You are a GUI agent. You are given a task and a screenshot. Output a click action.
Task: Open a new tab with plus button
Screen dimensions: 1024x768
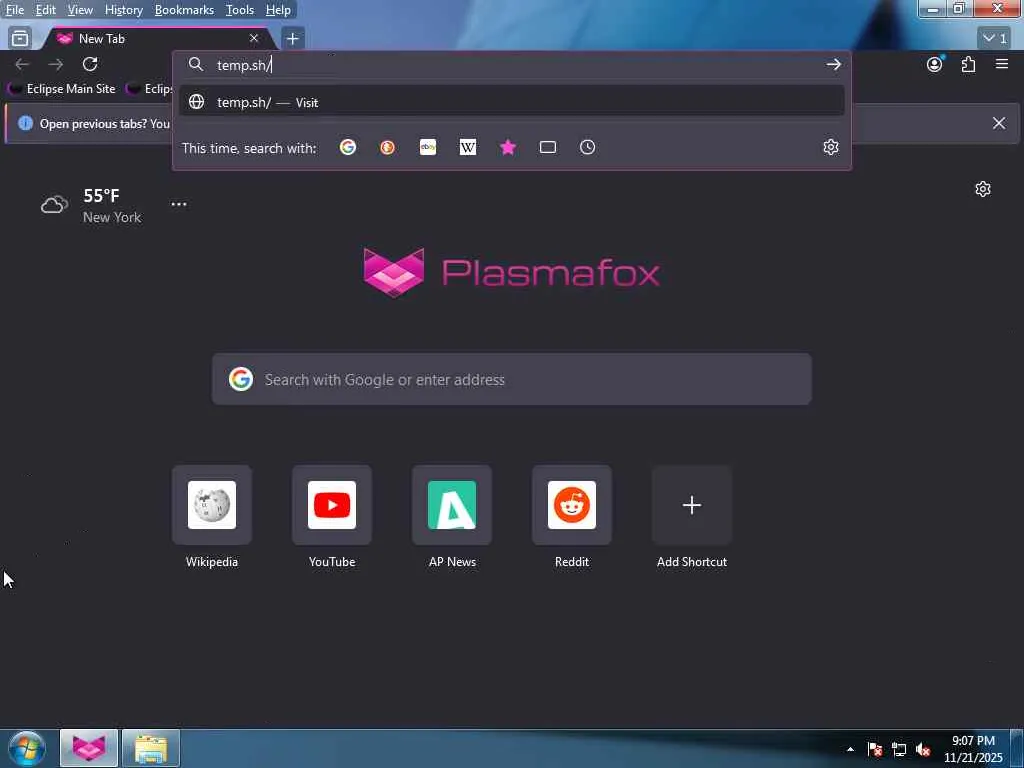click(293, 39)
